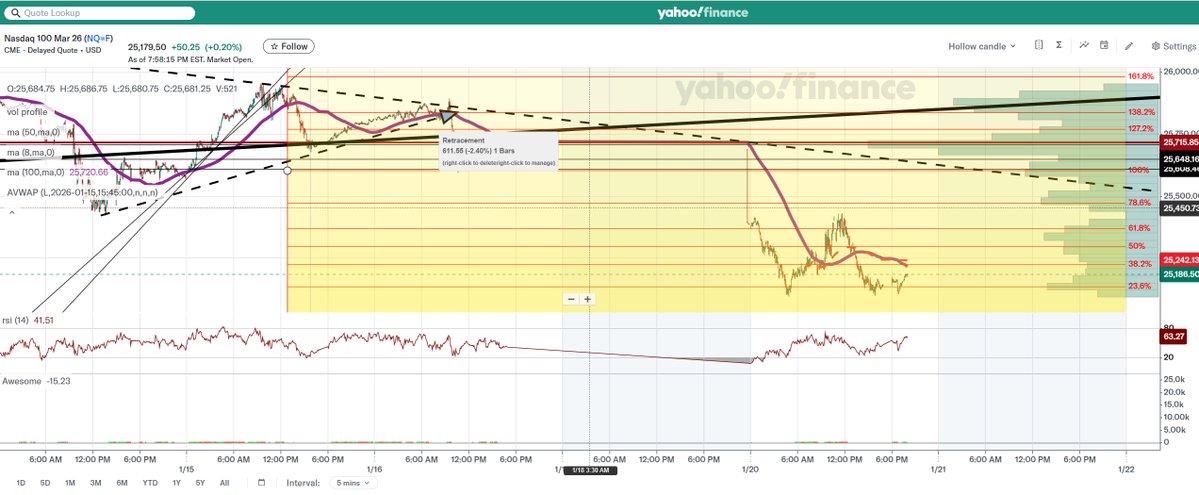Click the zoom in plus button on the chart

click(x=587, y=299)
